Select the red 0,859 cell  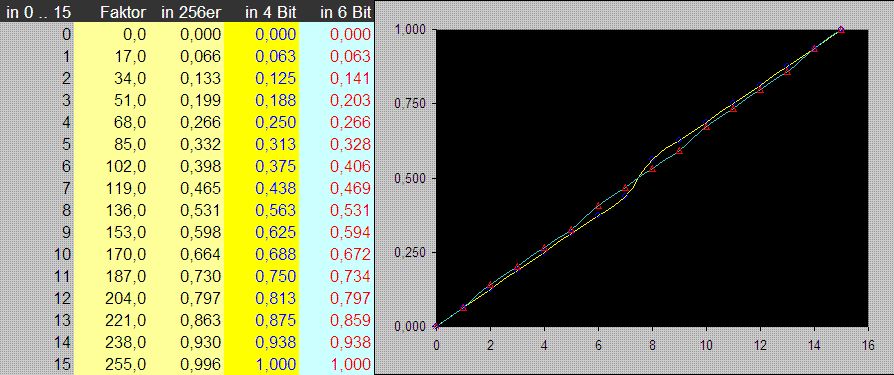pos(351,321)
